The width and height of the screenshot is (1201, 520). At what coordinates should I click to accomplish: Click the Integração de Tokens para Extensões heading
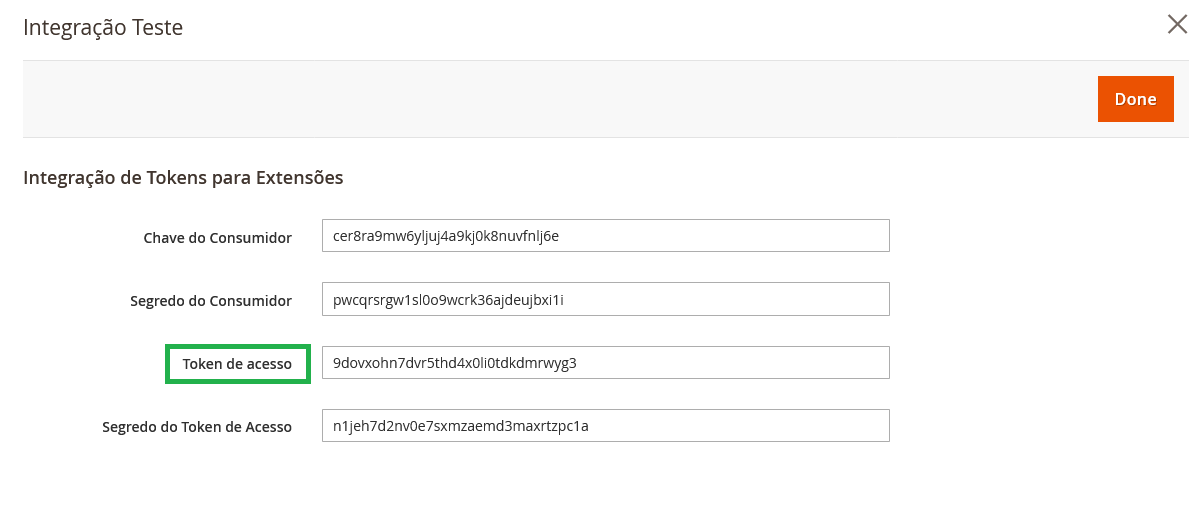coord(183,178)
